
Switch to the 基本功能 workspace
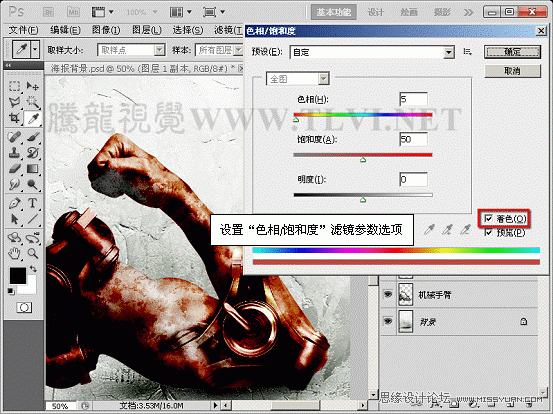pyautogui.click(x=334, y=12)
